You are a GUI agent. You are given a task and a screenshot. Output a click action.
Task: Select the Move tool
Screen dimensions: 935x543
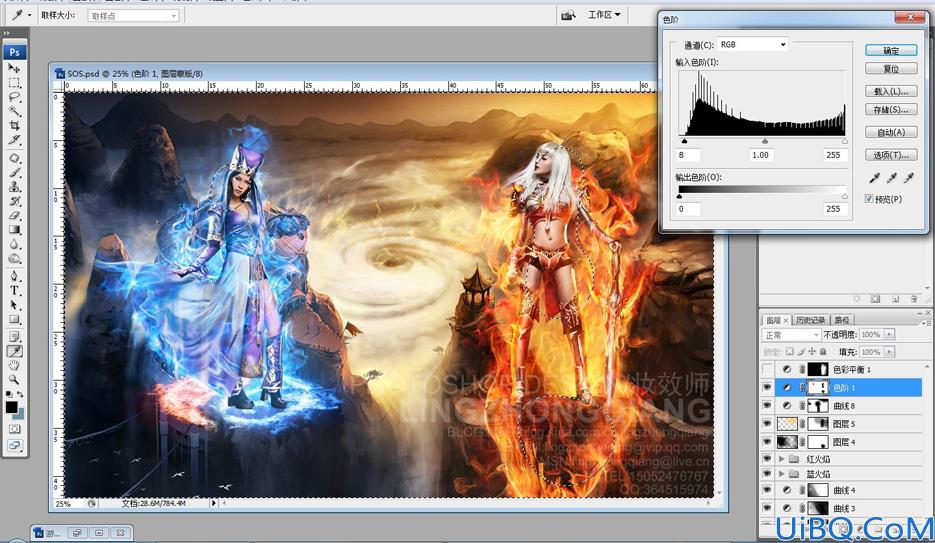click(14, 69)
